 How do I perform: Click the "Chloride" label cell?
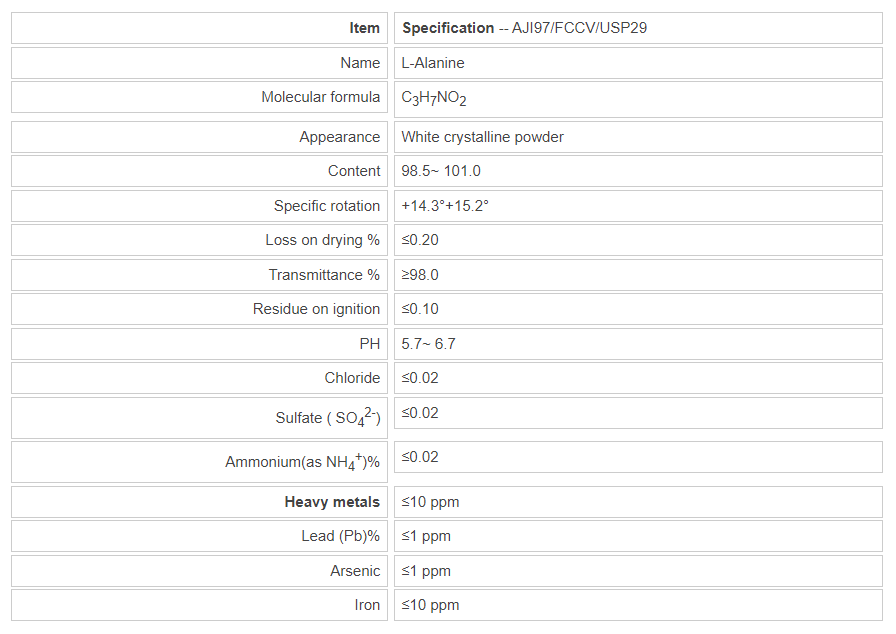pyautogui.click(x=352, y=378)
